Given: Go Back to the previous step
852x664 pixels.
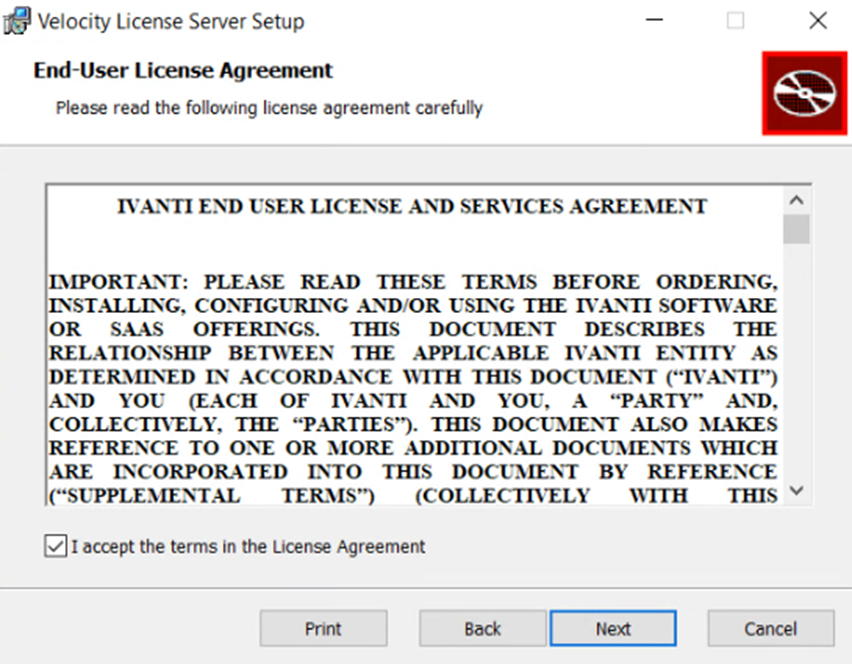Looking at the screenshot, I should (x=482, y=628).
